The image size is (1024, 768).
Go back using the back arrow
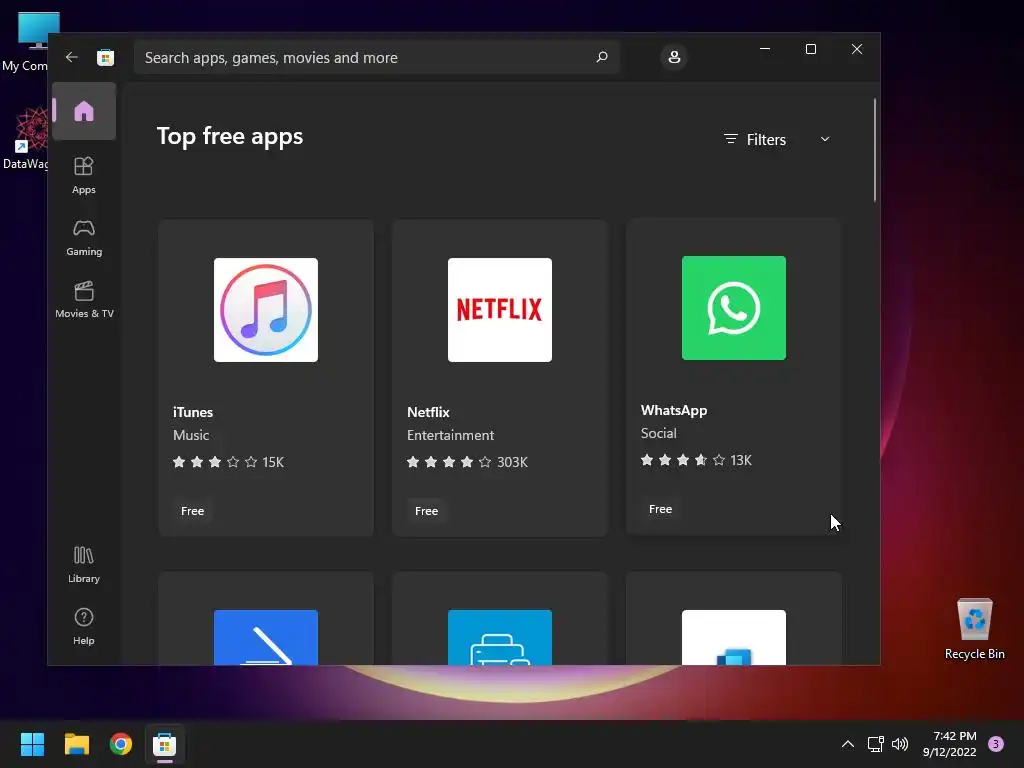tap(72, 57)
